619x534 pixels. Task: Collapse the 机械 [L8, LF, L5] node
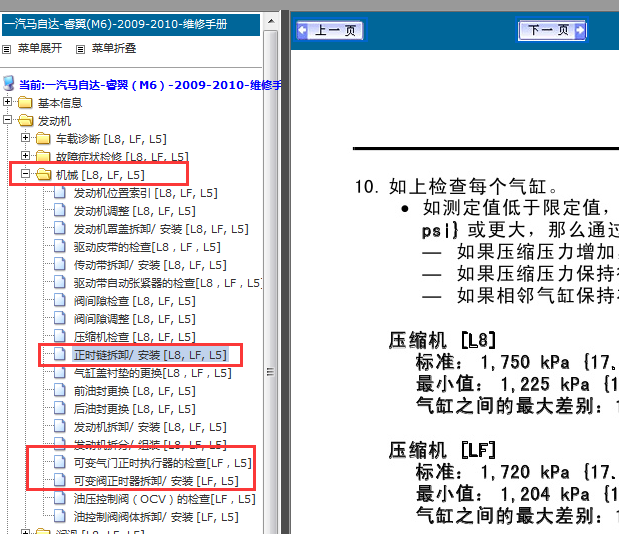click(x=25, y=174)
